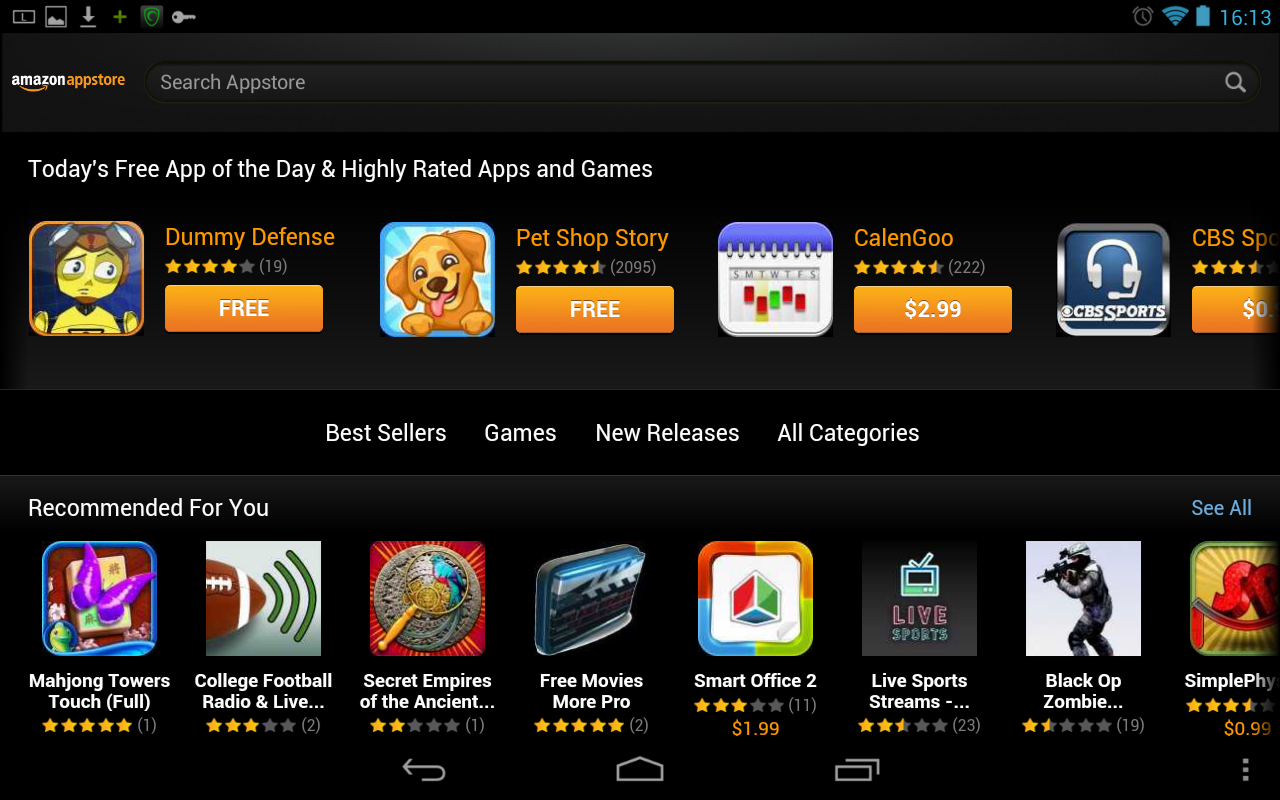Open the overflow menu dots
This screenshot has width=1280, height=800.
1245,769
